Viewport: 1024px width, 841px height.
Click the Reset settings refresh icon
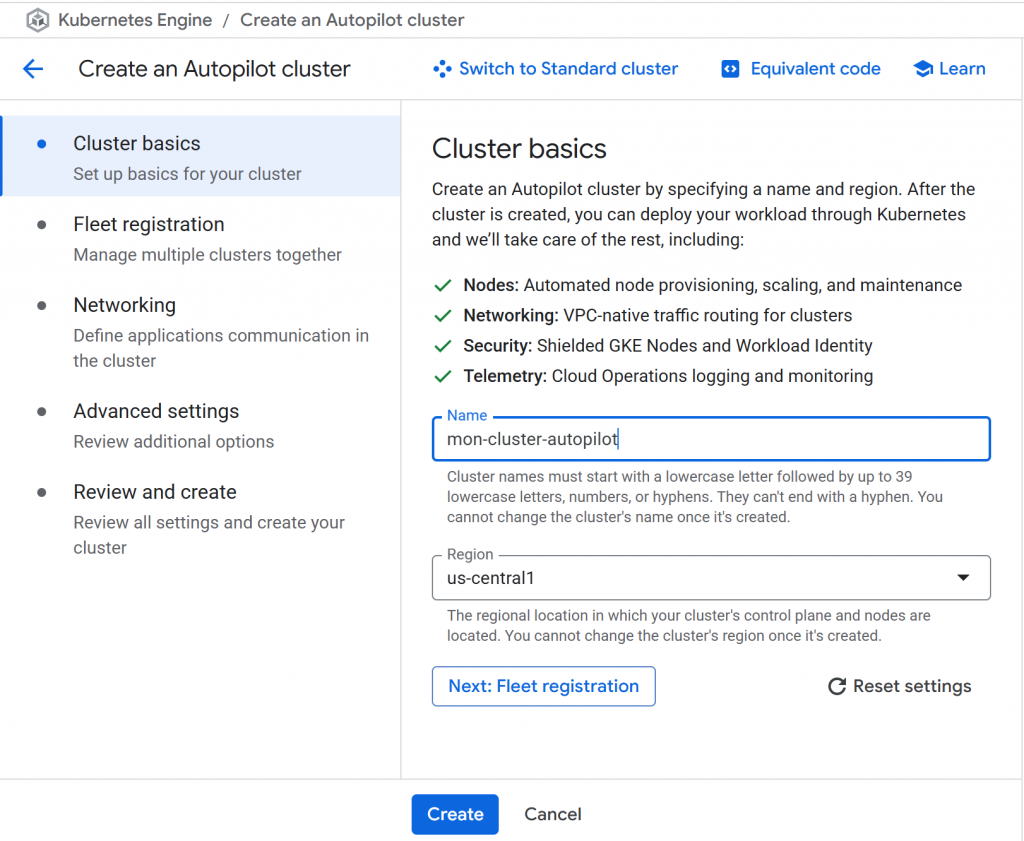(837, 686)
